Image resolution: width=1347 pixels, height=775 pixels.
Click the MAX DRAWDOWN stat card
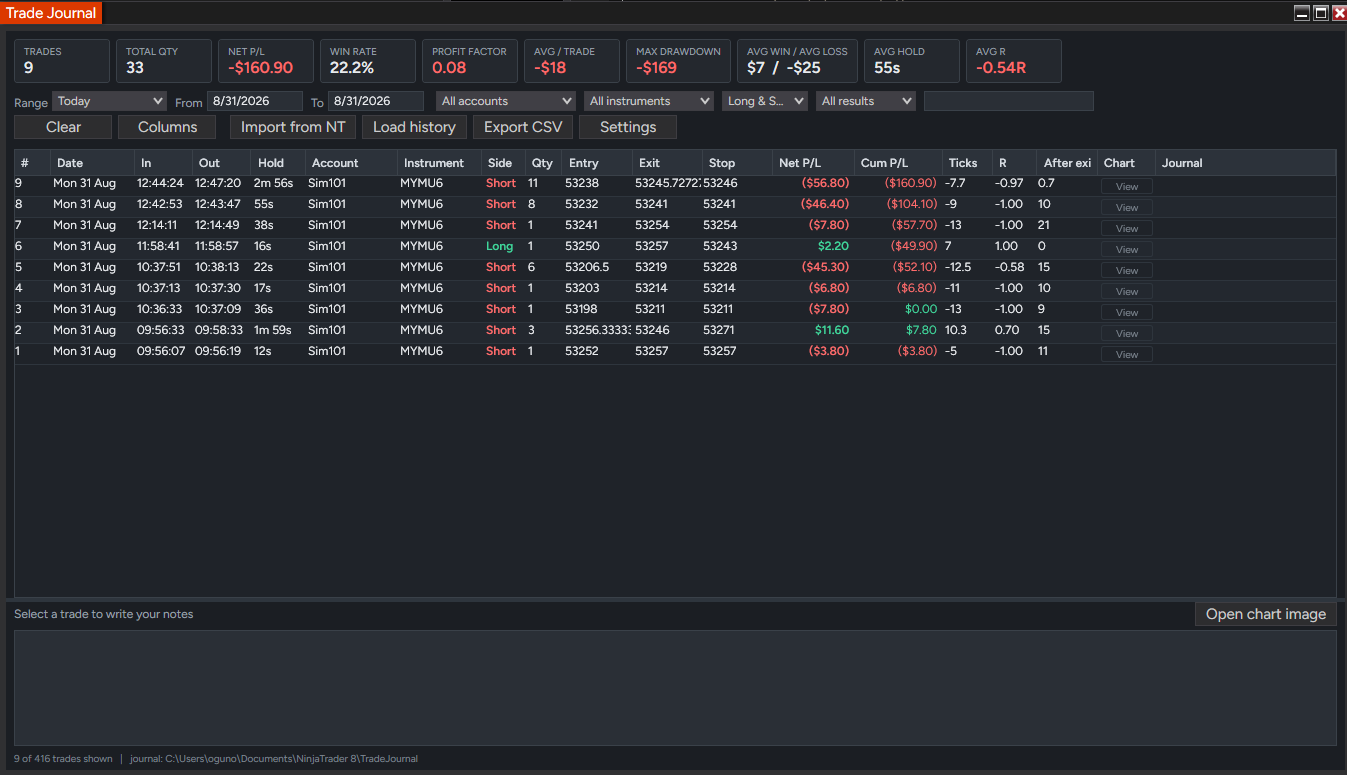678,61
